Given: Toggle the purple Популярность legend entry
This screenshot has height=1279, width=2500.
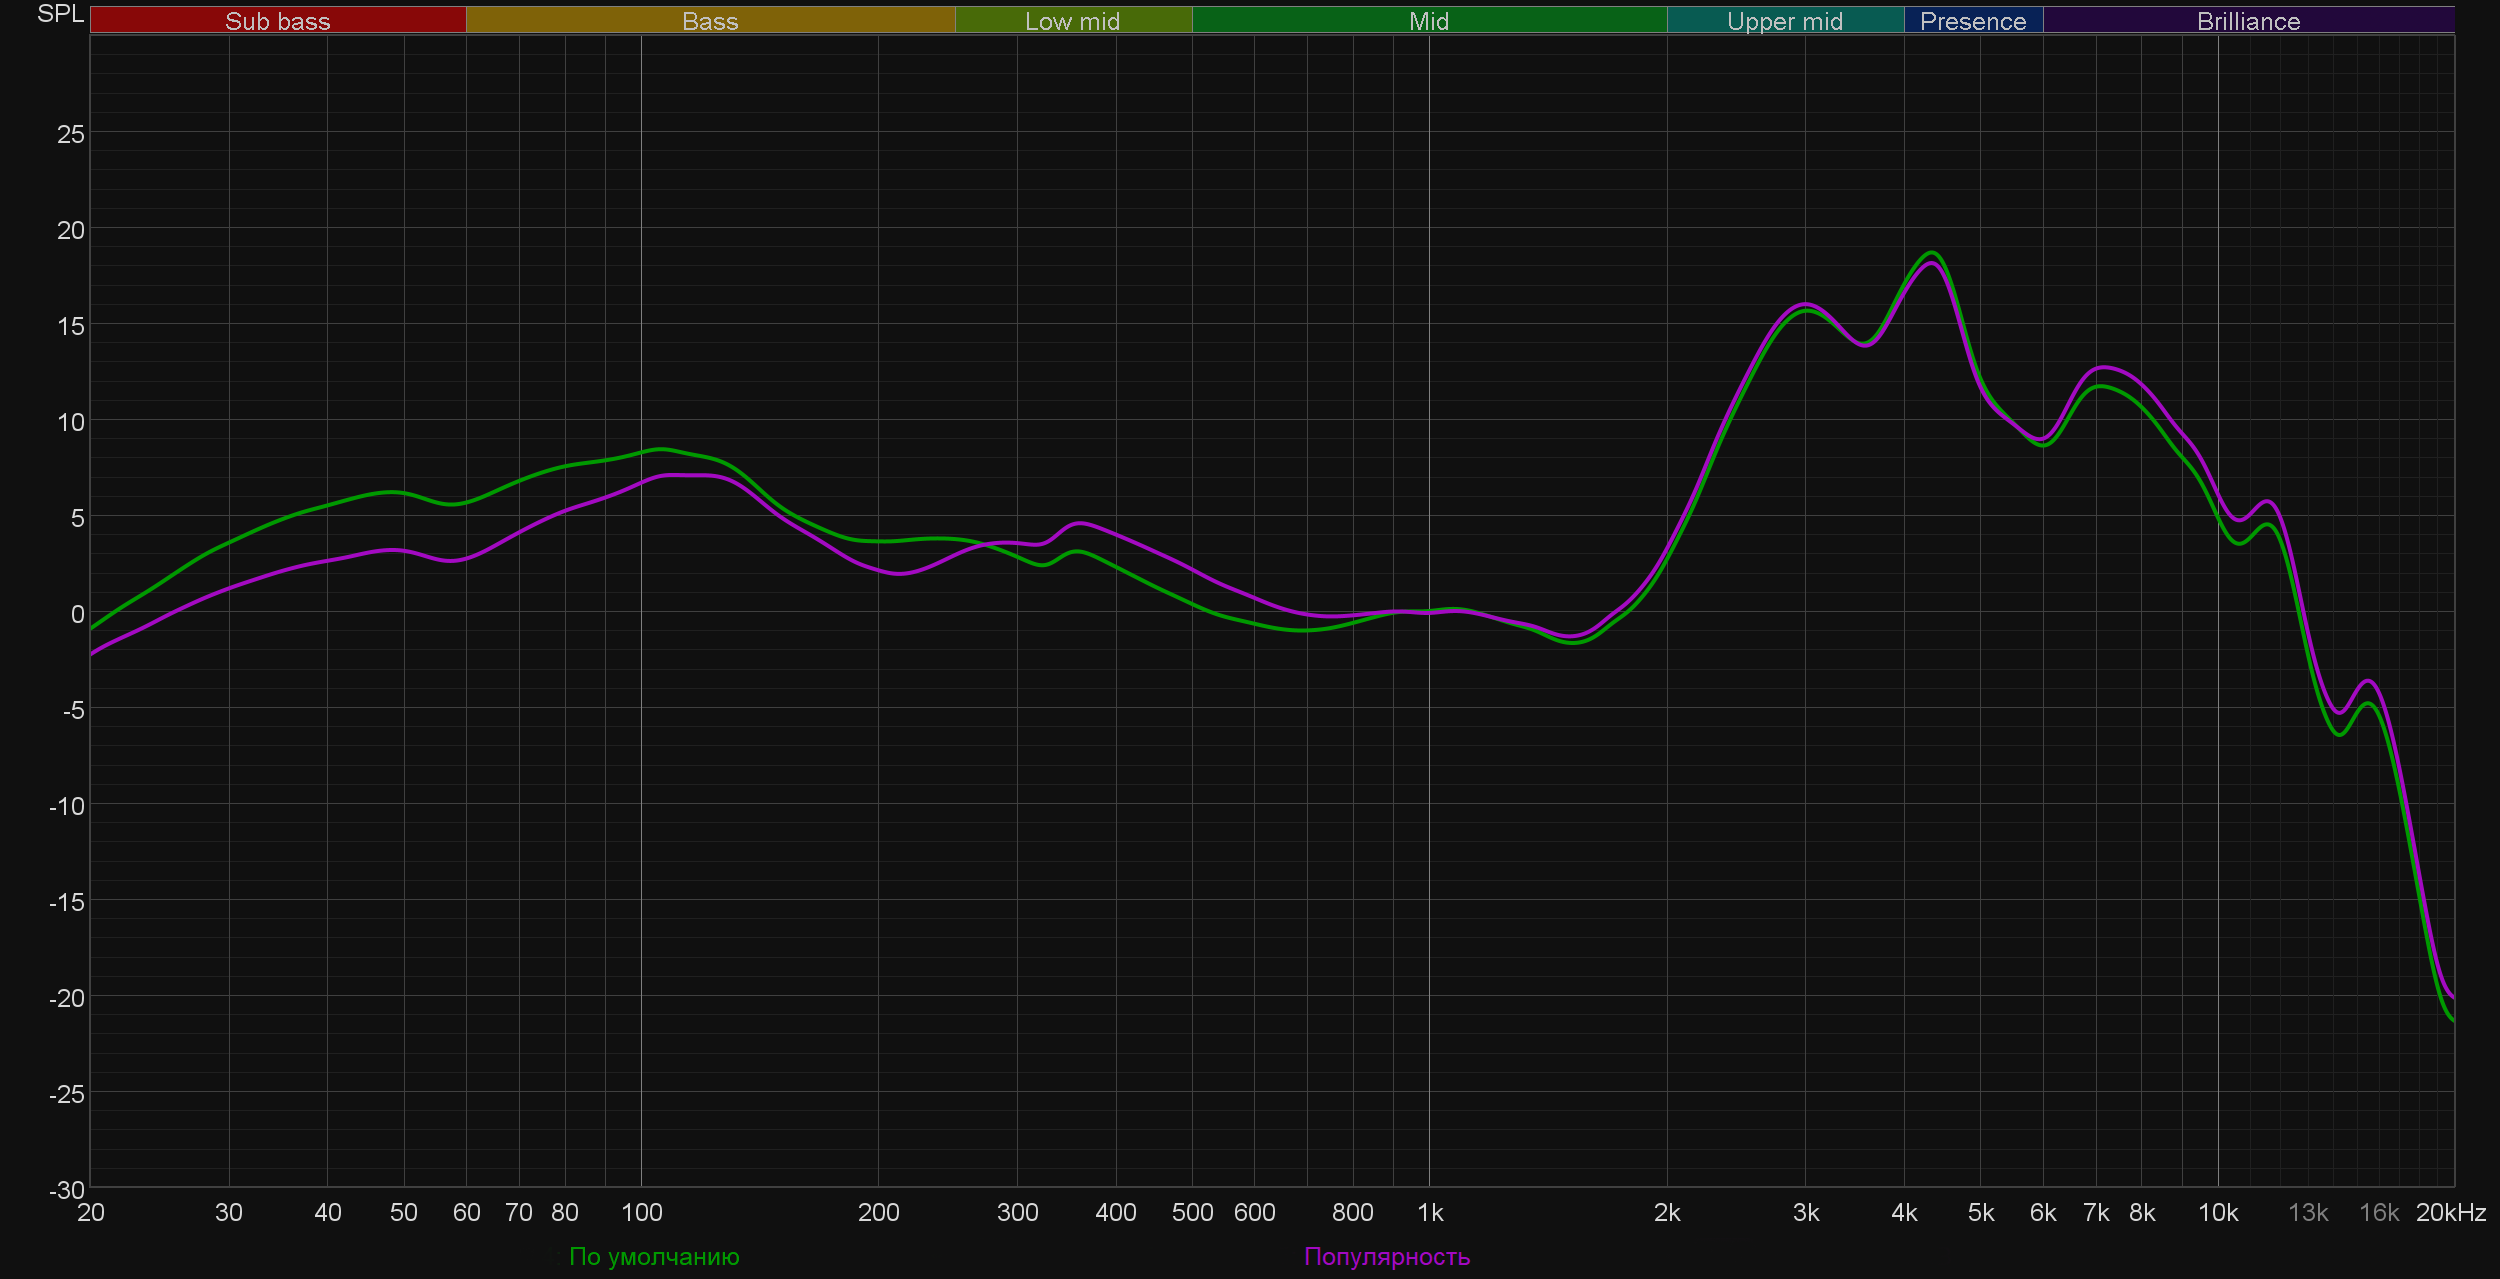Looking at the screenshot, I should [1386, 1256].
